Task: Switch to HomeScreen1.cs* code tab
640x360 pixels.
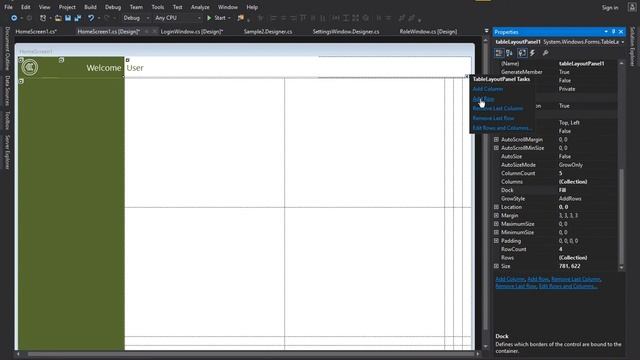Action: 36,31
